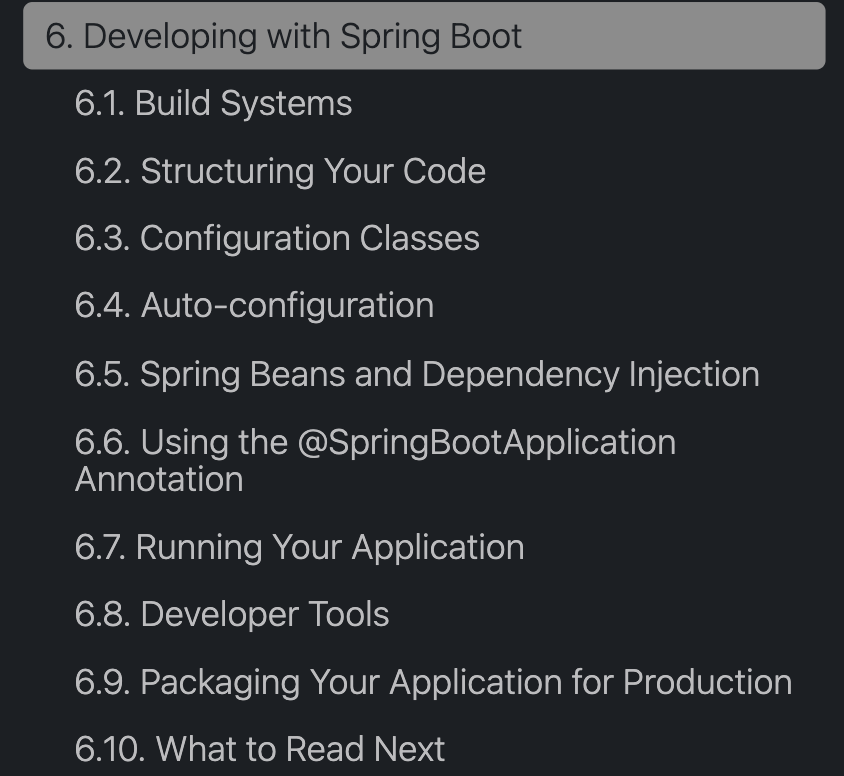Click the "6." chapter number in the highlighted heading

click(x=58, y=36)
